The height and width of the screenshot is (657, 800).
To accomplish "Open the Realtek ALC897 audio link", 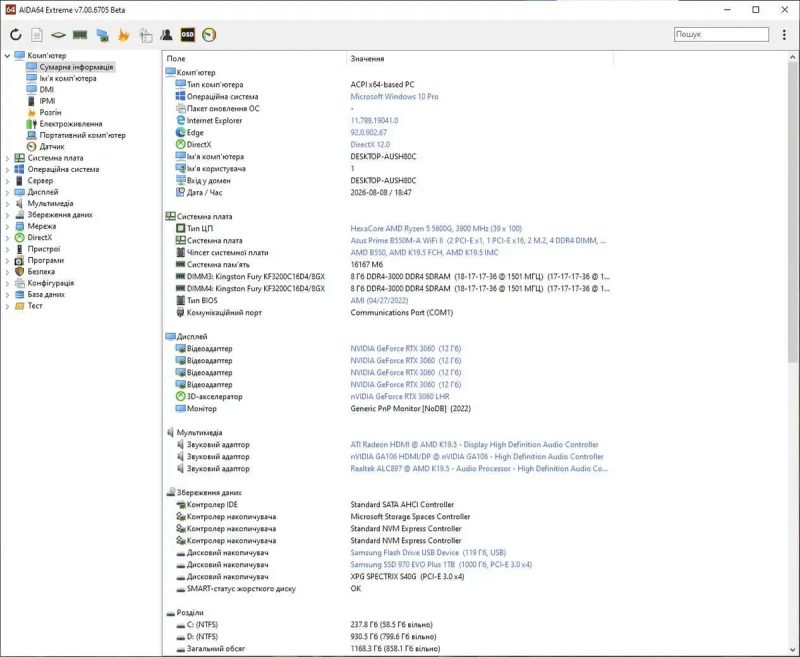I will [479, 468].
